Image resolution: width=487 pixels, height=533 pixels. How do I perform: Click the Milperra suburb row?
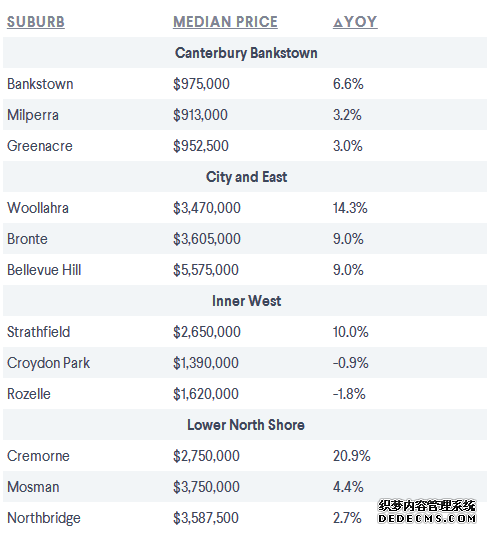(245, 115)
